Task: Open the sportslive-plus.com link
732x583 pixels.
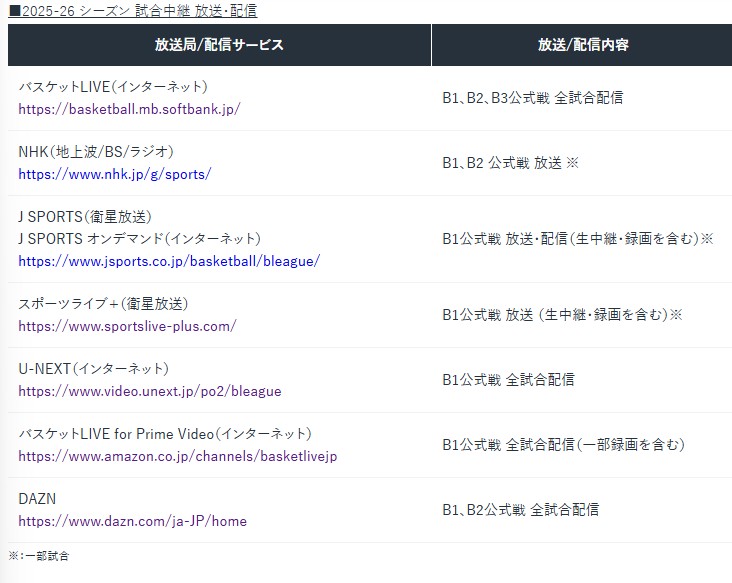Action: 127,326
